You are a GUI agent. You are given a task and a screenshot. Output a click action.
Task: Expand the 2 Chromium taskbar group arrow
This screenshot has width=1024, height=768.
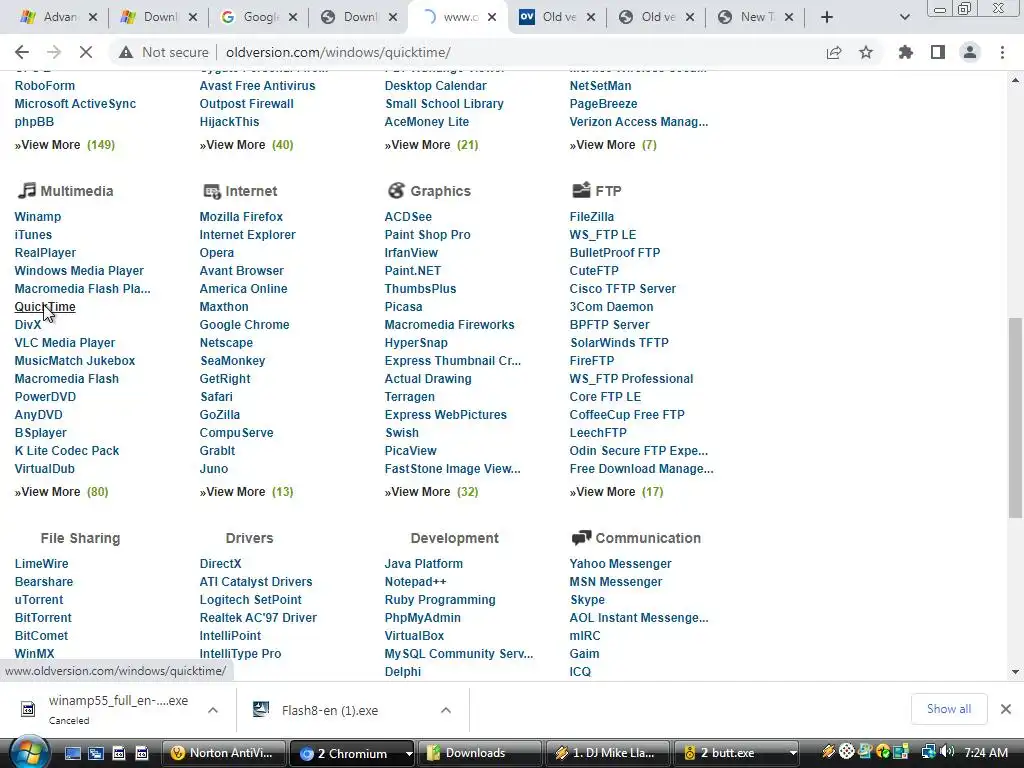click(x=409, y=754)
